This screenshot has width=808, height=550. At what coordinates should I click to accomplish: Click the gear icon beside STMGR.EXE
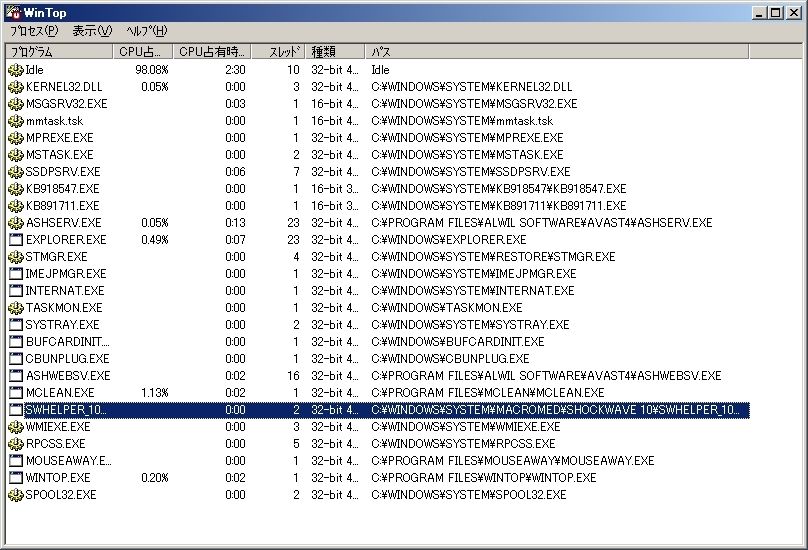16,257
